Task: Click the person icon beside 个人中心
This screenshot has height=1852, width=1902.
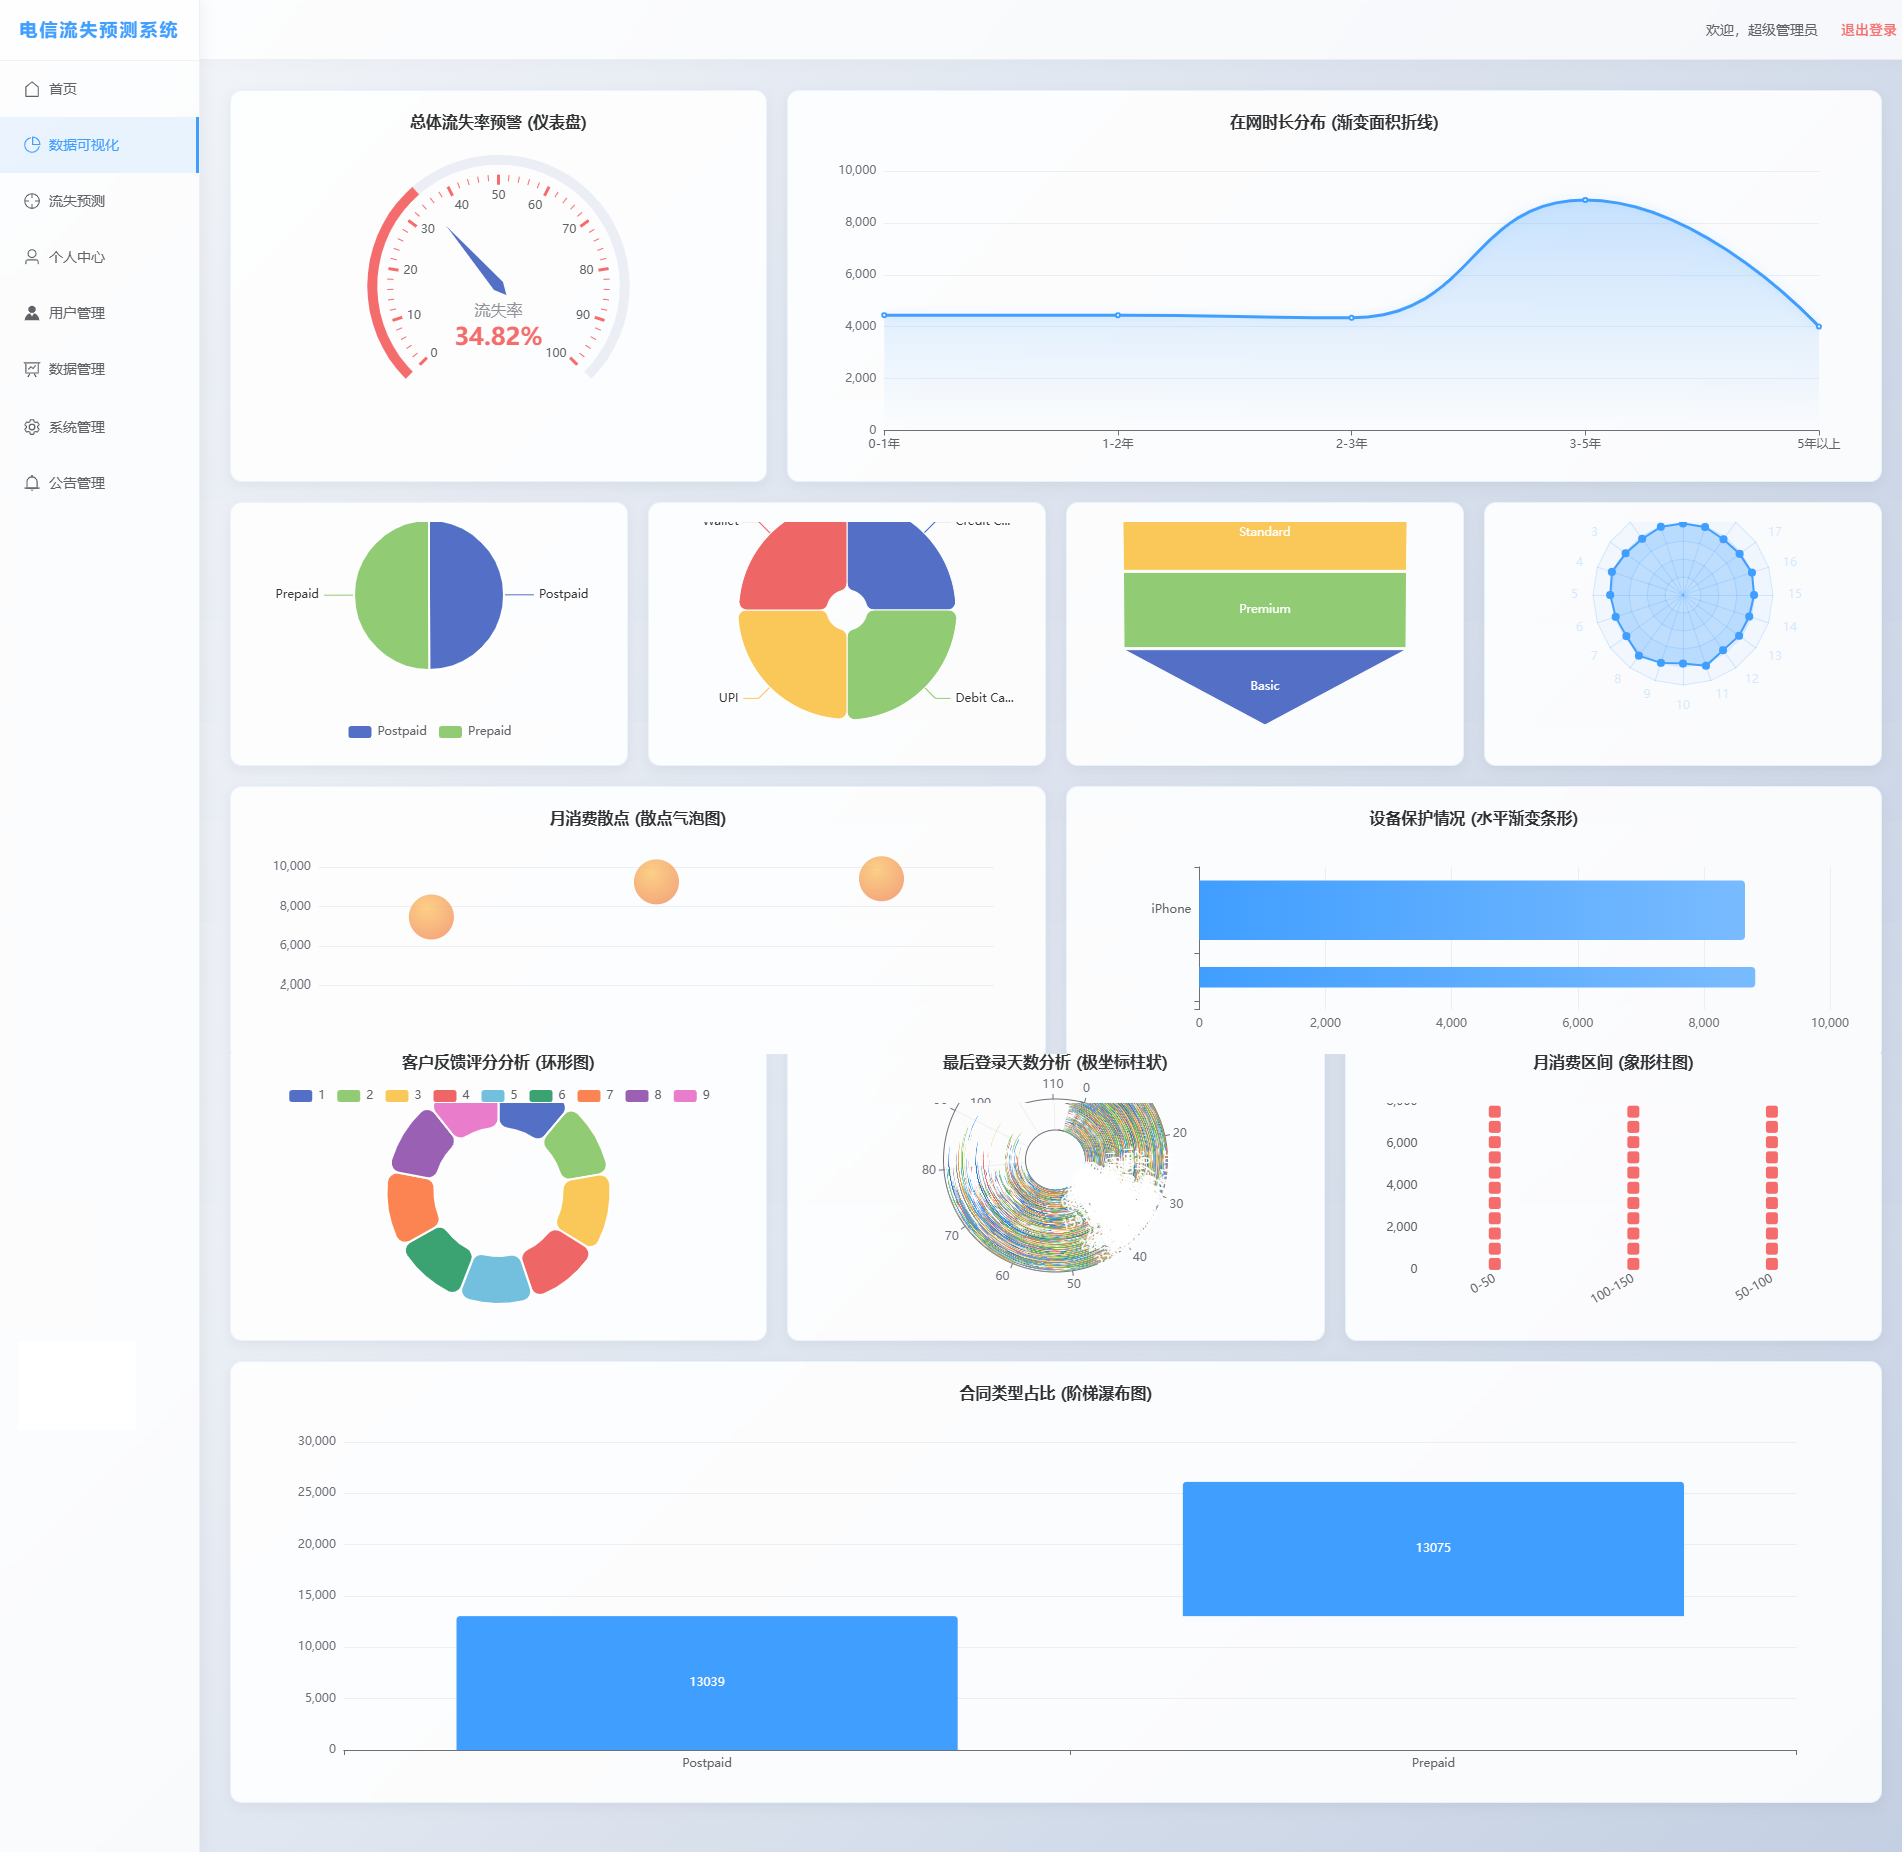Action: (x=32, y=257)
